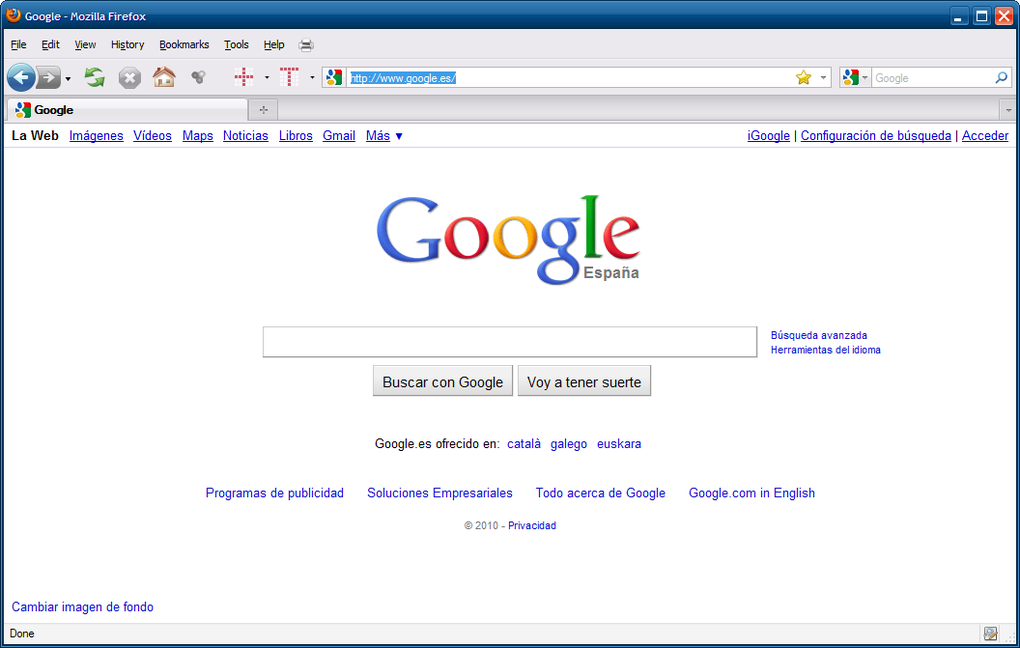The image size is (1020, 648).
Task: Switch Google to euskara
Action: tap(619, 444)
